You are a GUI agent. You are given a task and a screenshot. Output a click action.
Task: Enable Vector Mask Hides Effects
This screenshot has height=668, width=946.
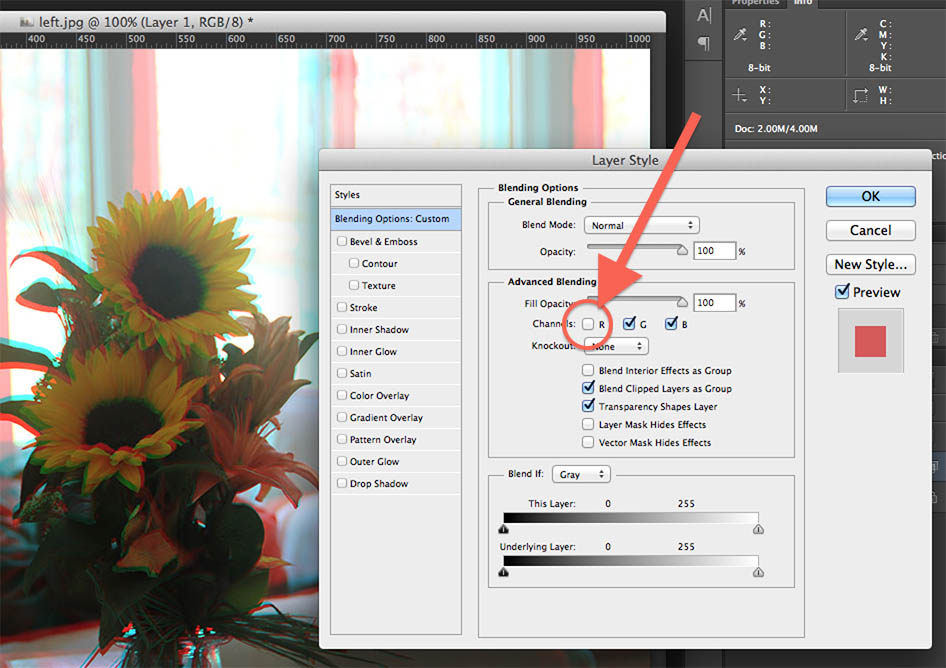(588, 442)
